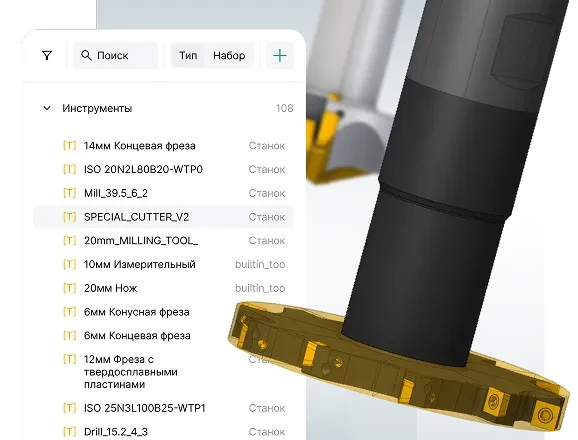Open the filter funnel icon
The width and height of the screenshot is (578, 440).
tap(47, 56)
